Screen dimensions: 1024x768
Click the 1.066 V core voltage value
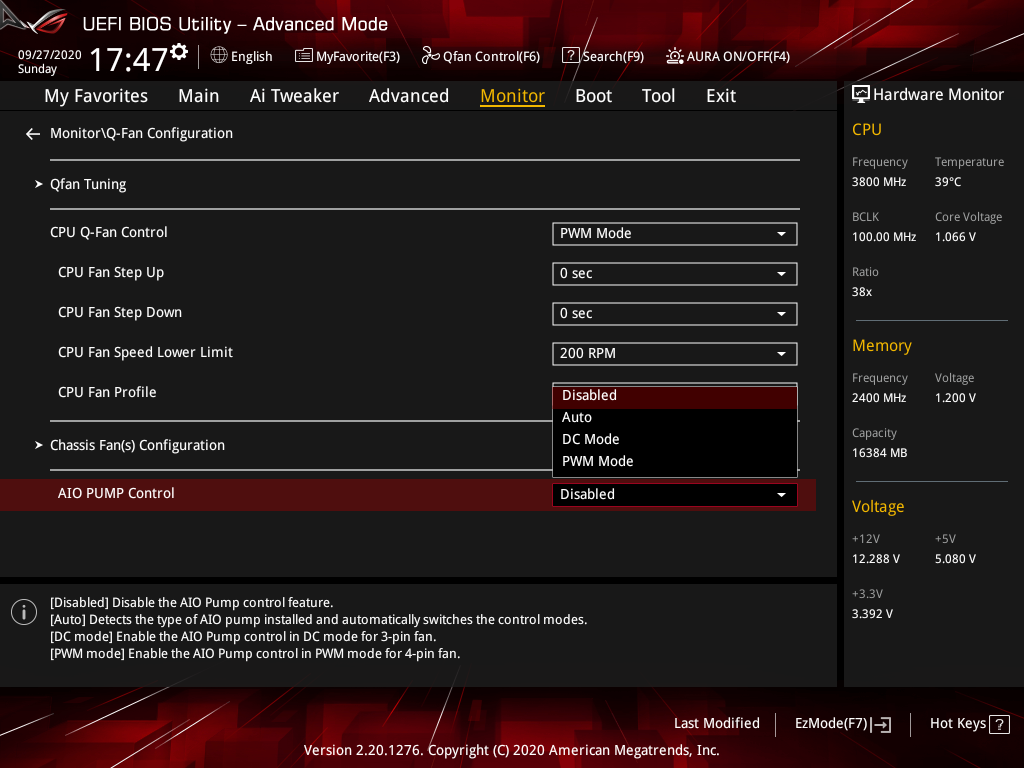(x=955, y=237)
